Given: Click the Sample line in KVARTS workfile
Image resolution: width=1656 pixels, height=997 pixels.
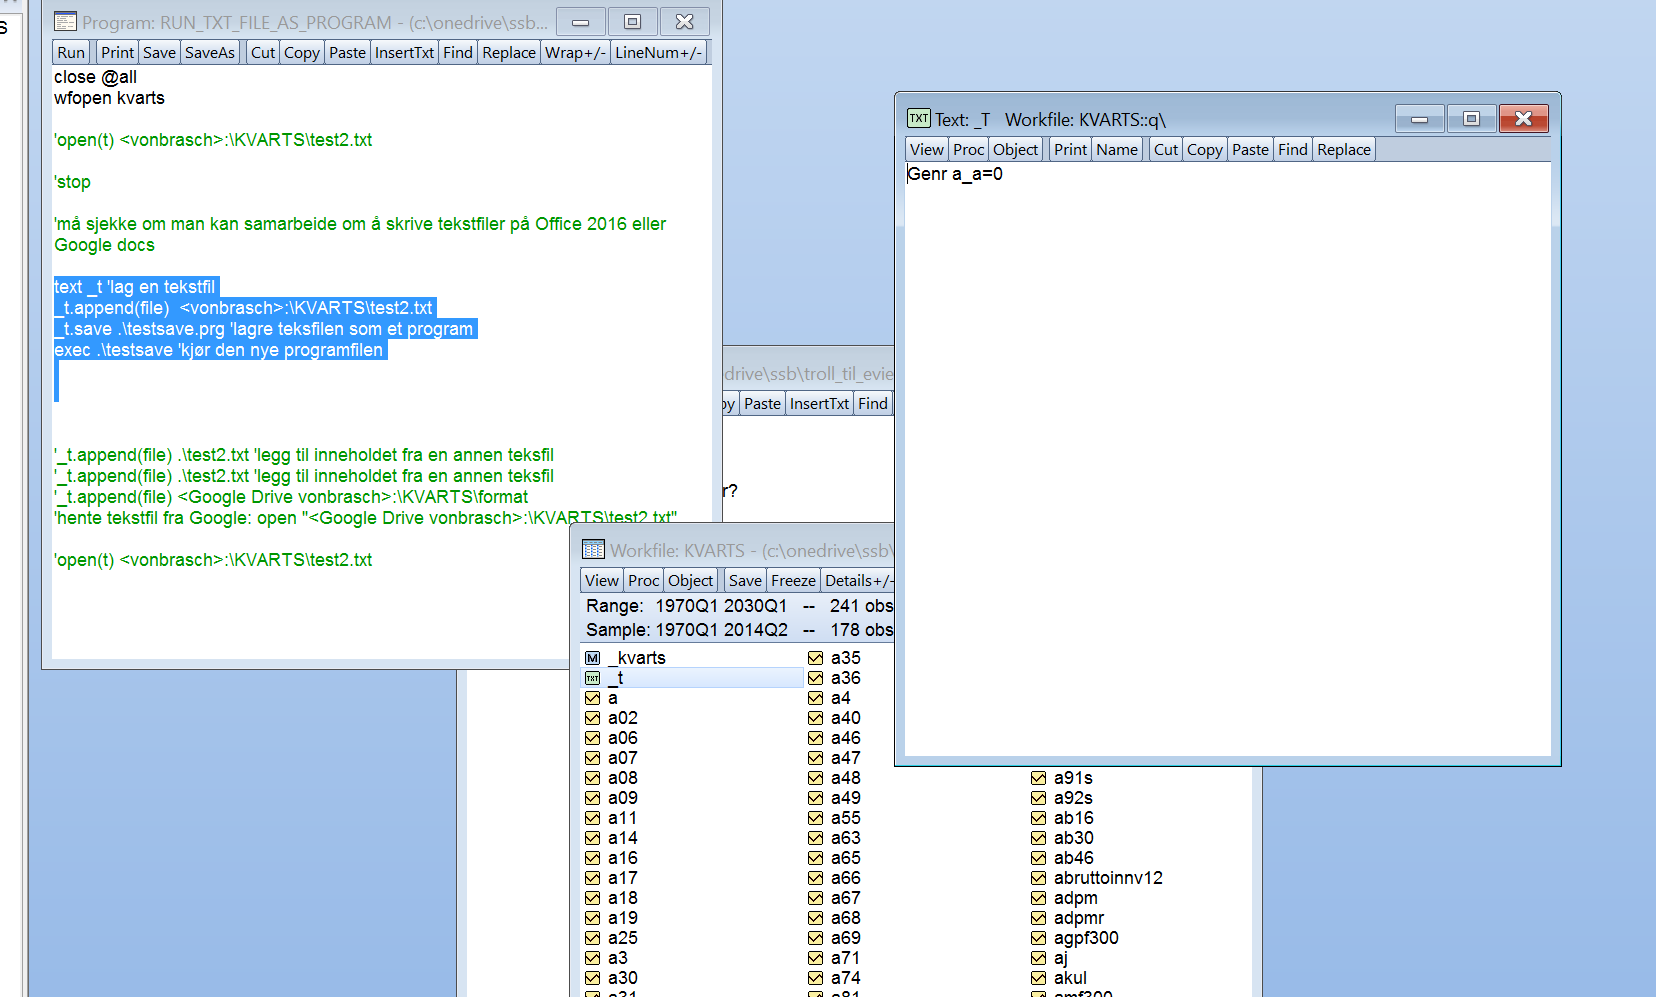Looking at the screenshot, I should [738, 630].
